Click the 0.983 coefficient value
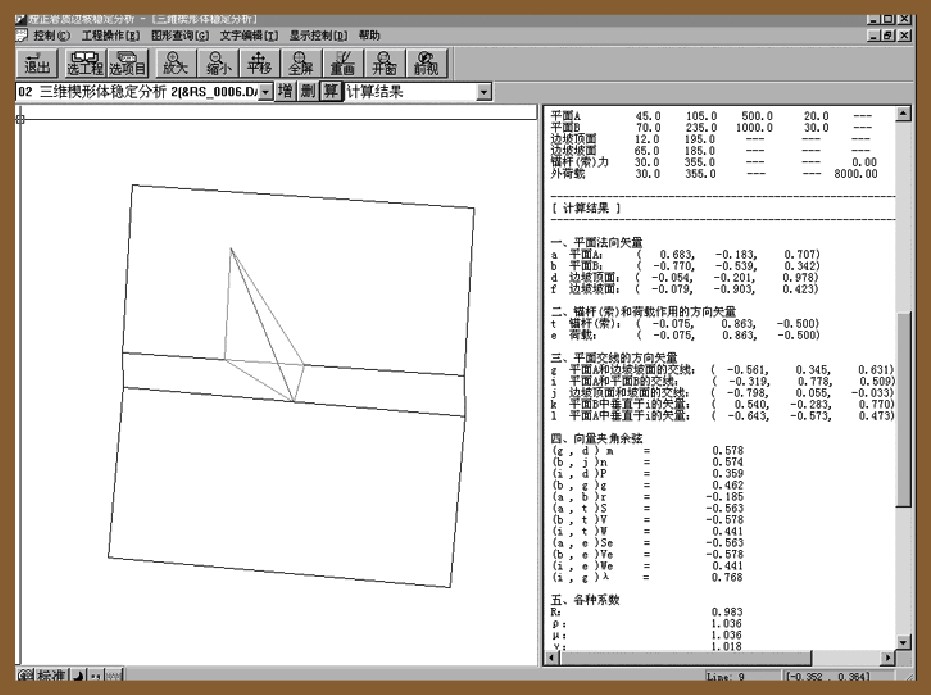The width and height of the screenshot is (931, 695). tap(727, 611)
